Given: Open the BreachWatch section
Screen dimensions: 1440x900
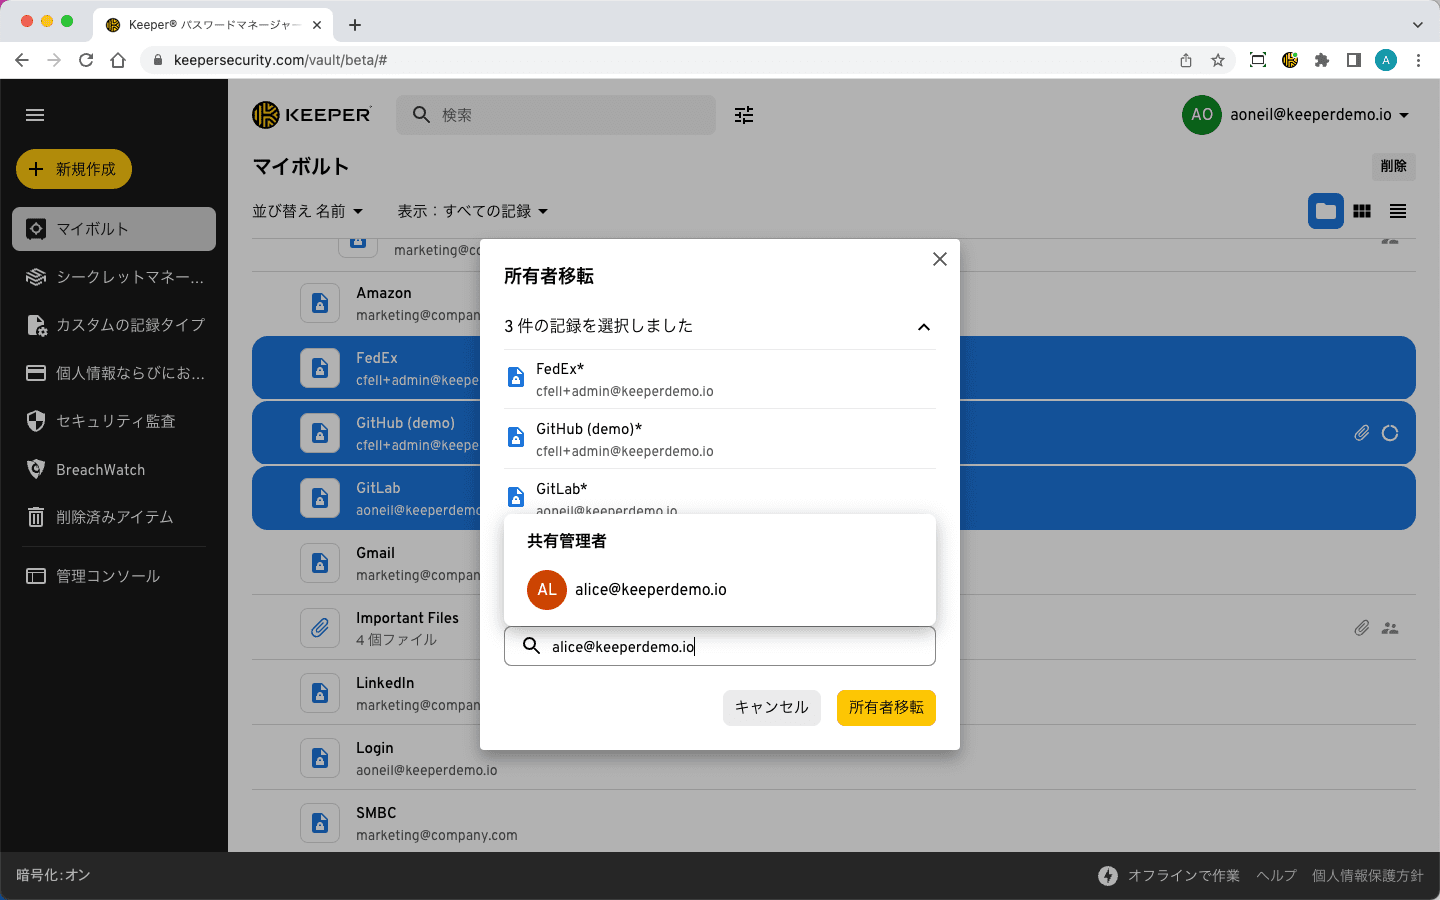Looking at the screenshot, I should coord(100,470).
